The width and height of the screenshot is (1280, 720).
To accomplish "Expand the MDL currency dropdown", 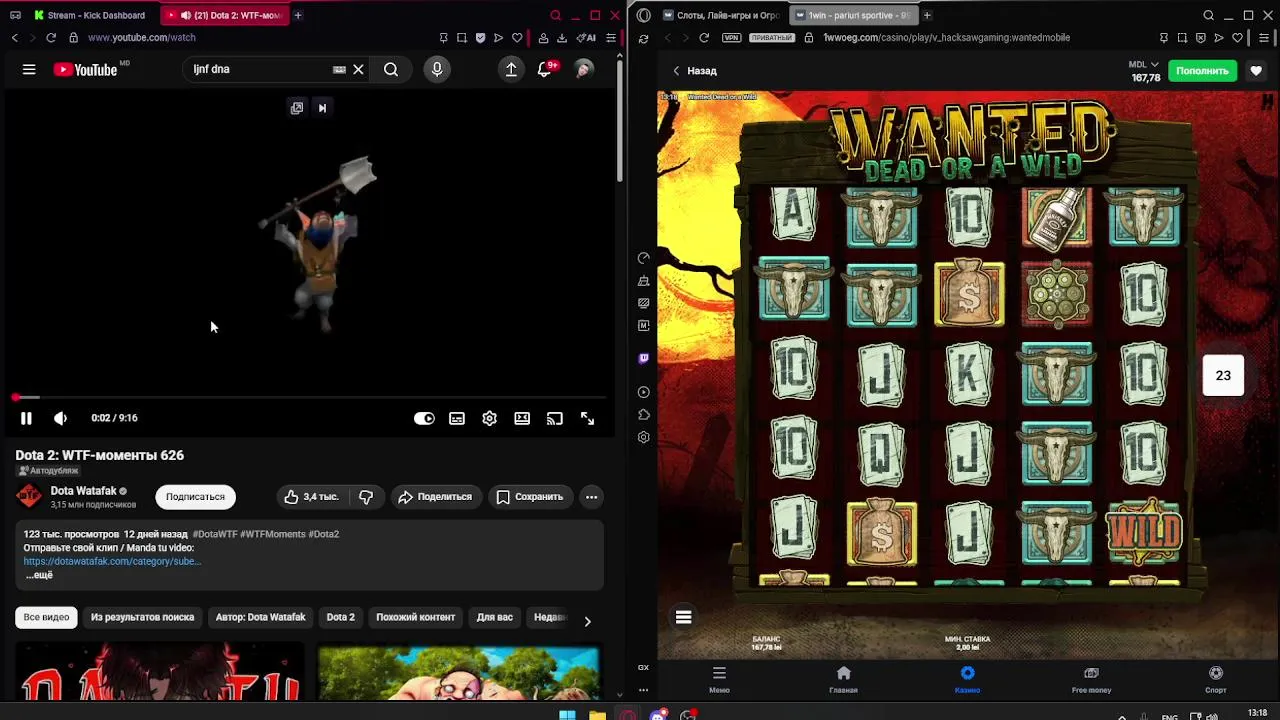I will (1144, 65).
